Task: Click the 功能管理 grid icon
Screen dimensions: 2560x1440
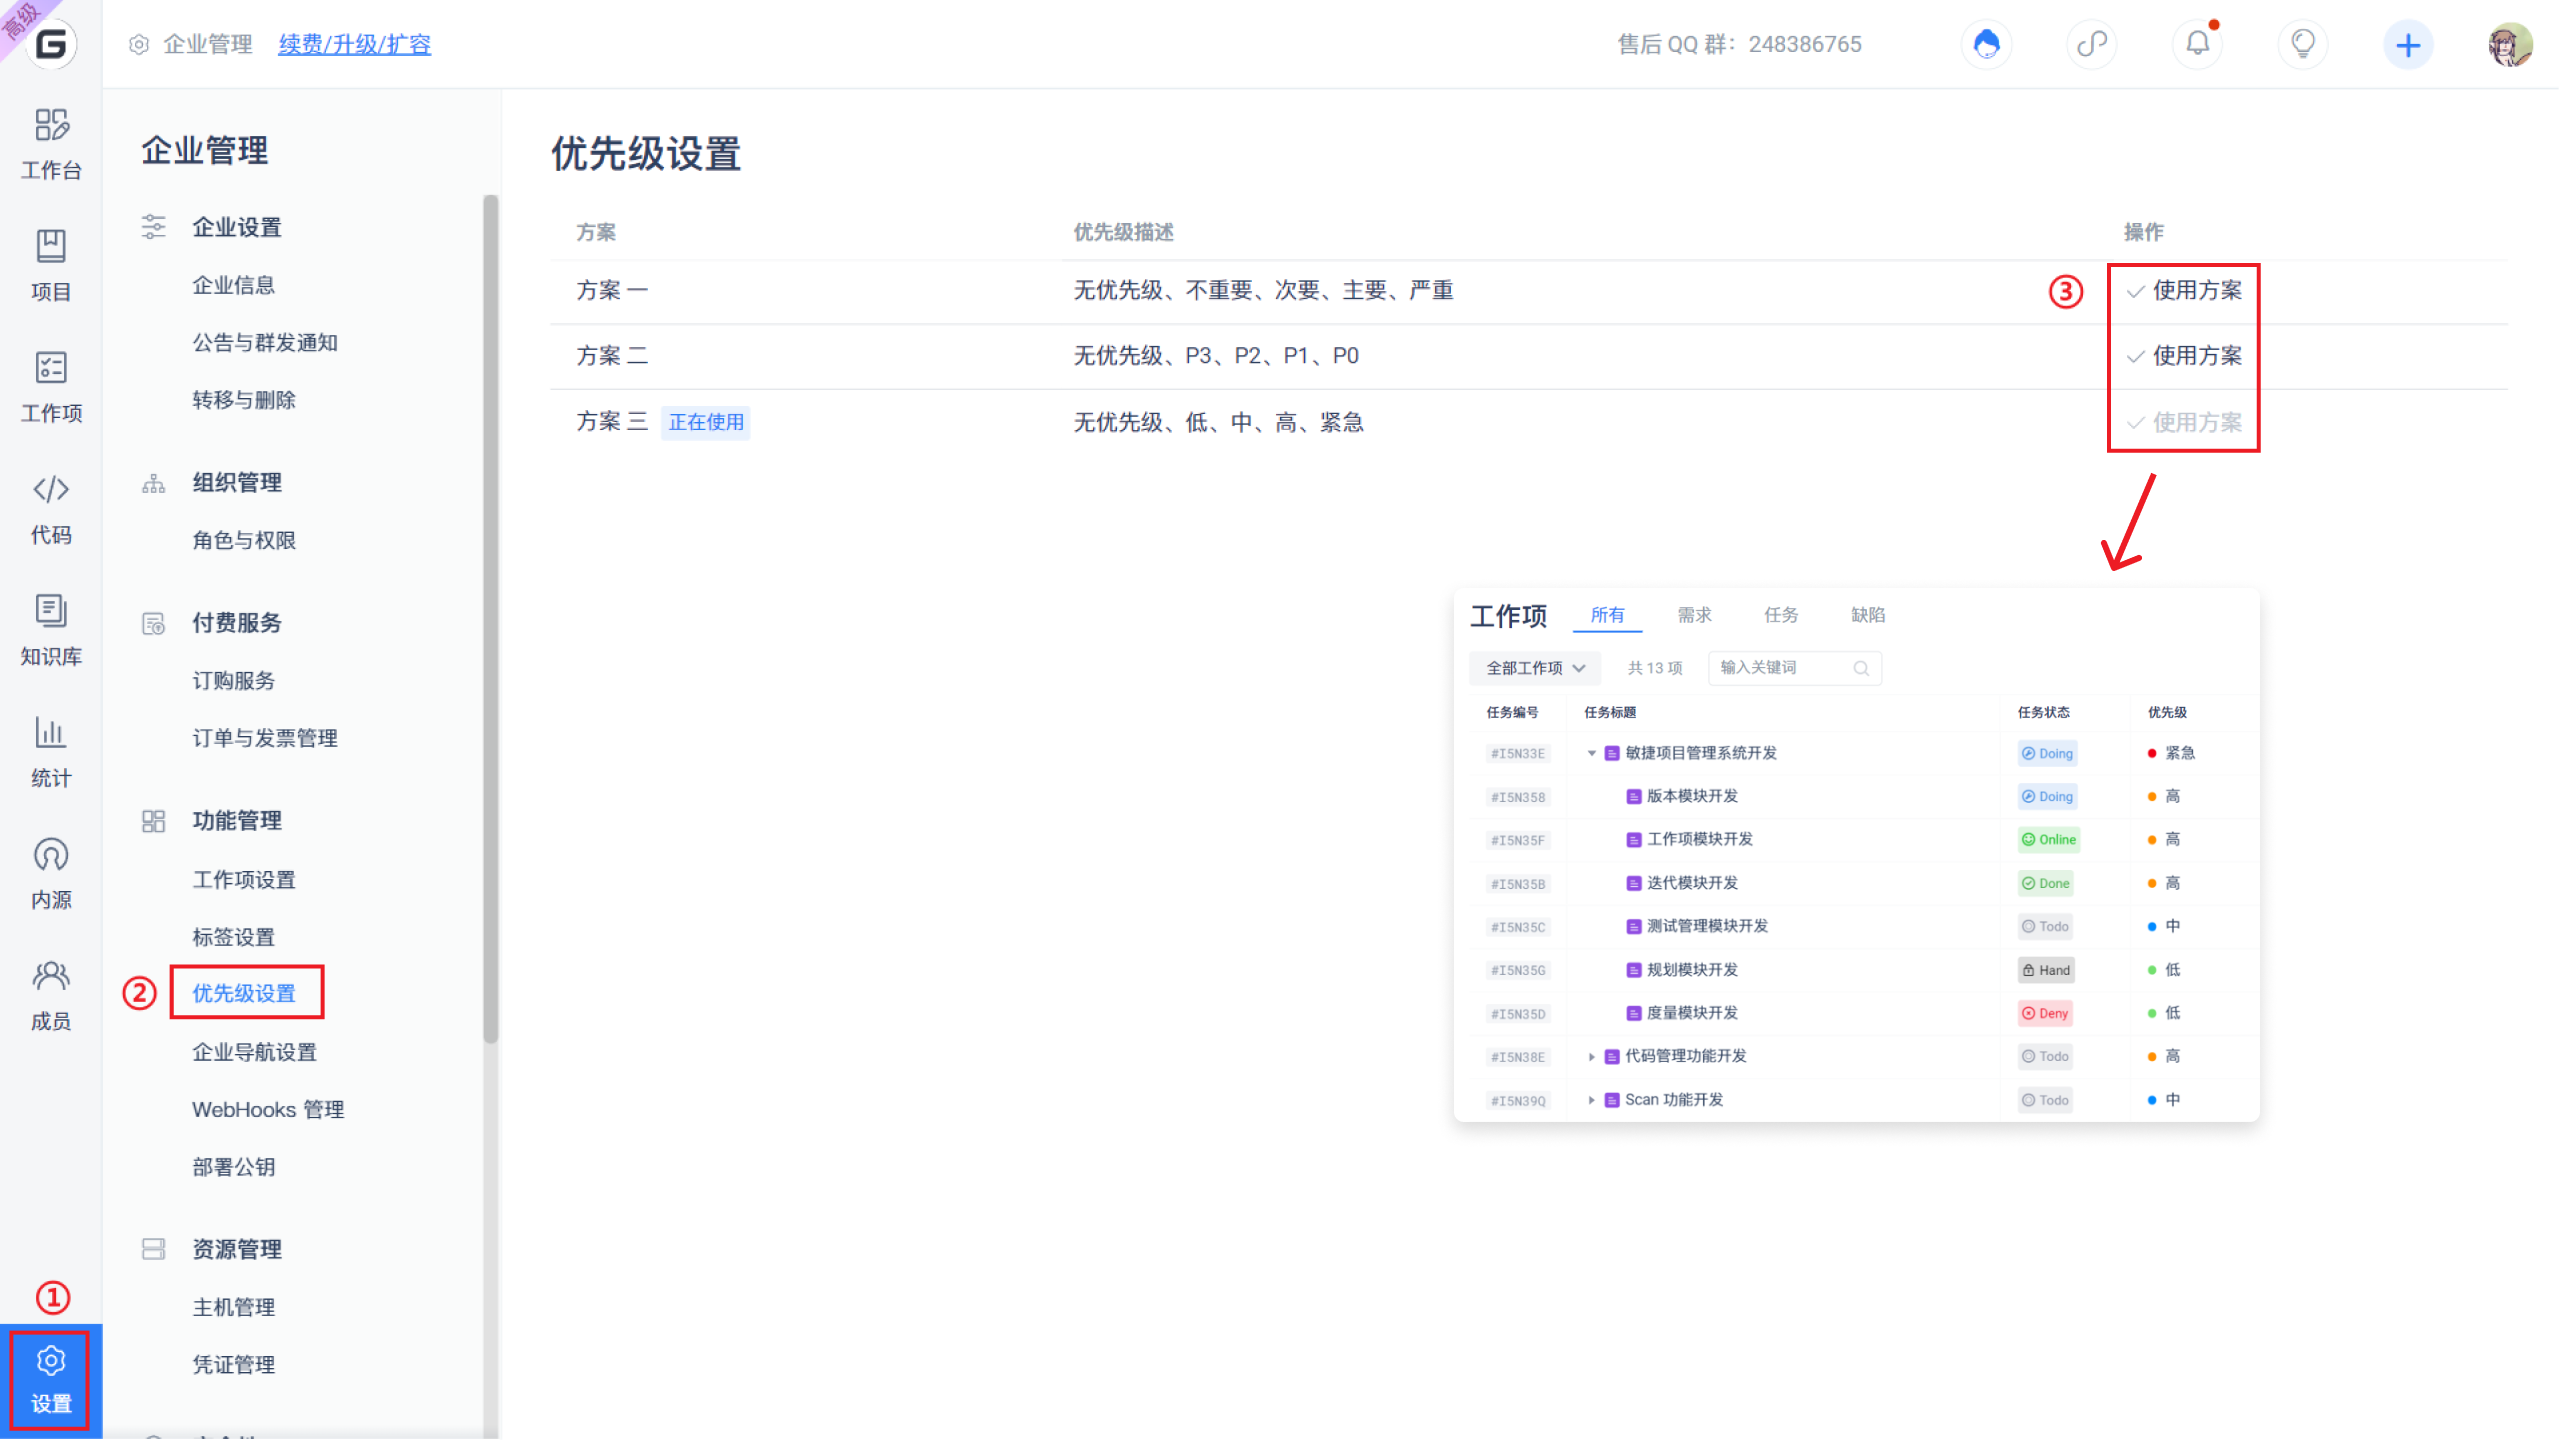Action: pyautogui.click(x=153, y=821)
